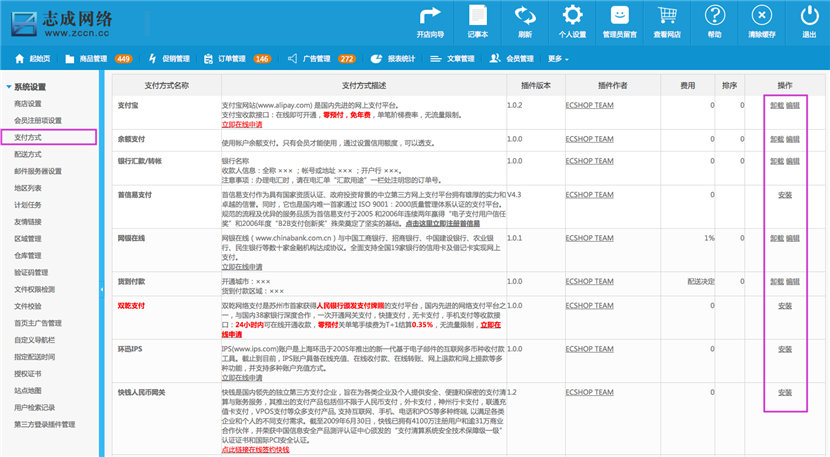Click the 点击这里立即注册首信易 link

(443, 223)
